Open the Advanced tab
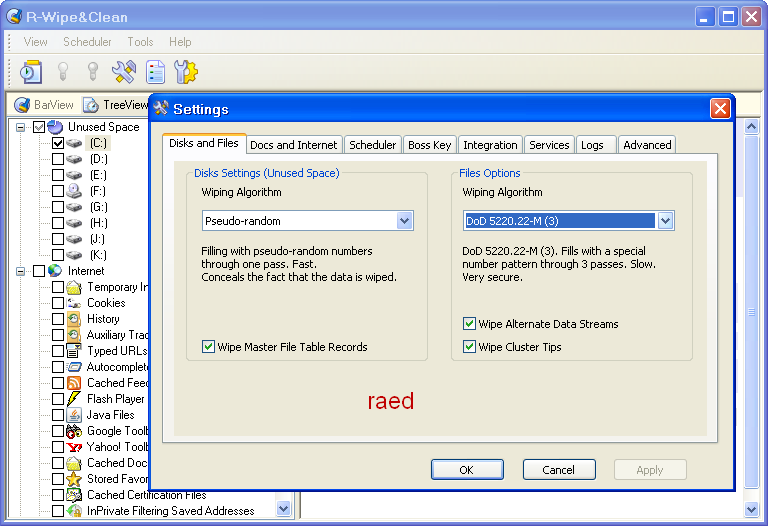 point(647,145)
